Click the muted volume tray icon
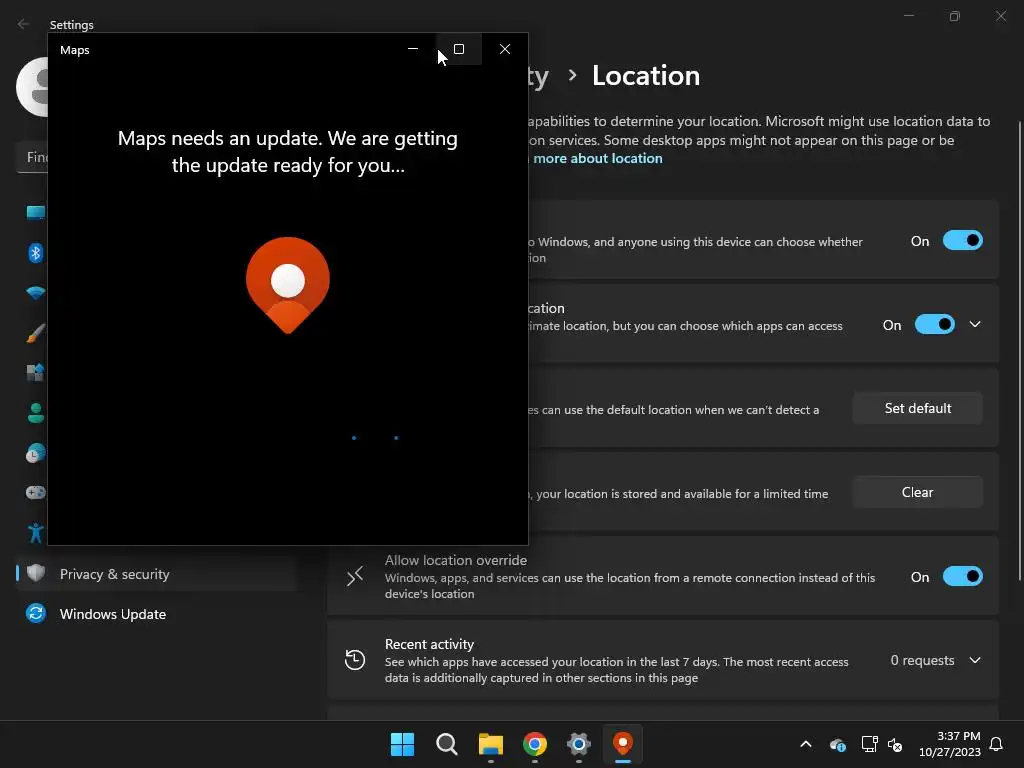 (x=895, y=744)
